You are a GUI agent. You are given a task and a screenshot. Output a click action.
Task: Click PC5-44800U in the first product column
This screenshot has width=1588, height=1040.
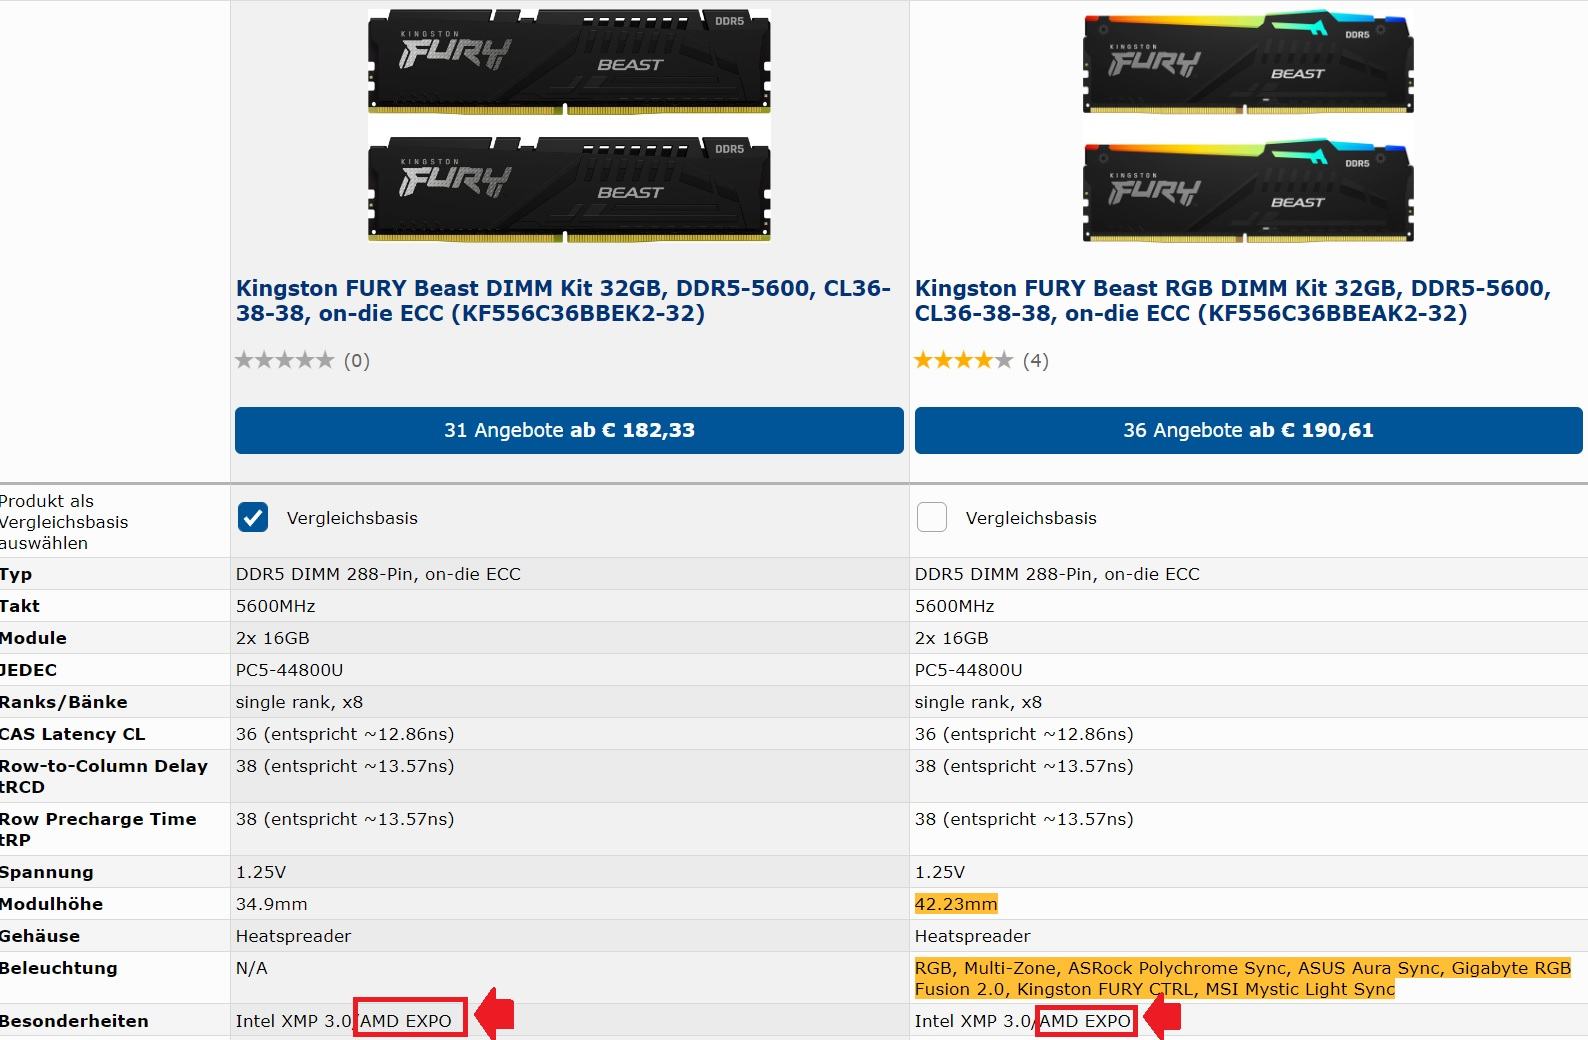click(290, 670)
